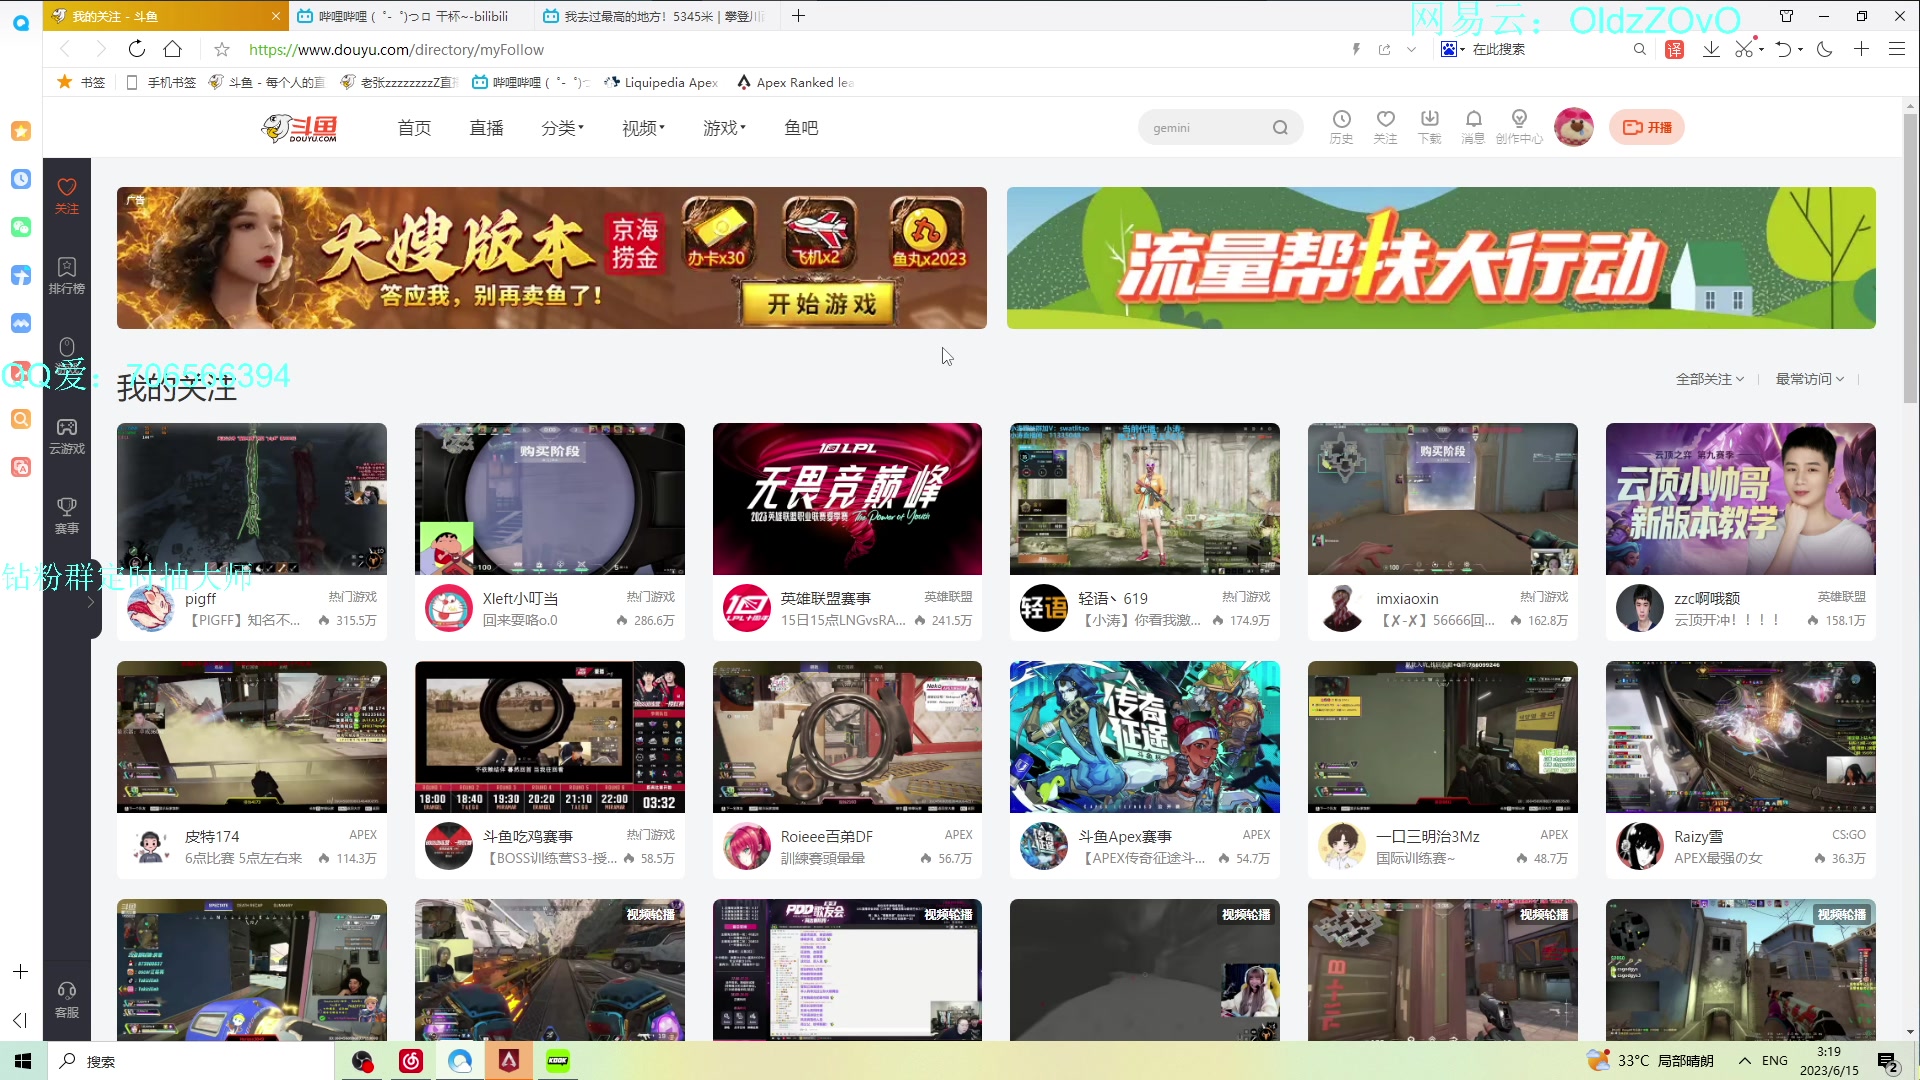This screenshot has height=1080, width=1920.
Task: Show hidden system tray icons
Action: pyautogui.click(x=1745, y=1061)
